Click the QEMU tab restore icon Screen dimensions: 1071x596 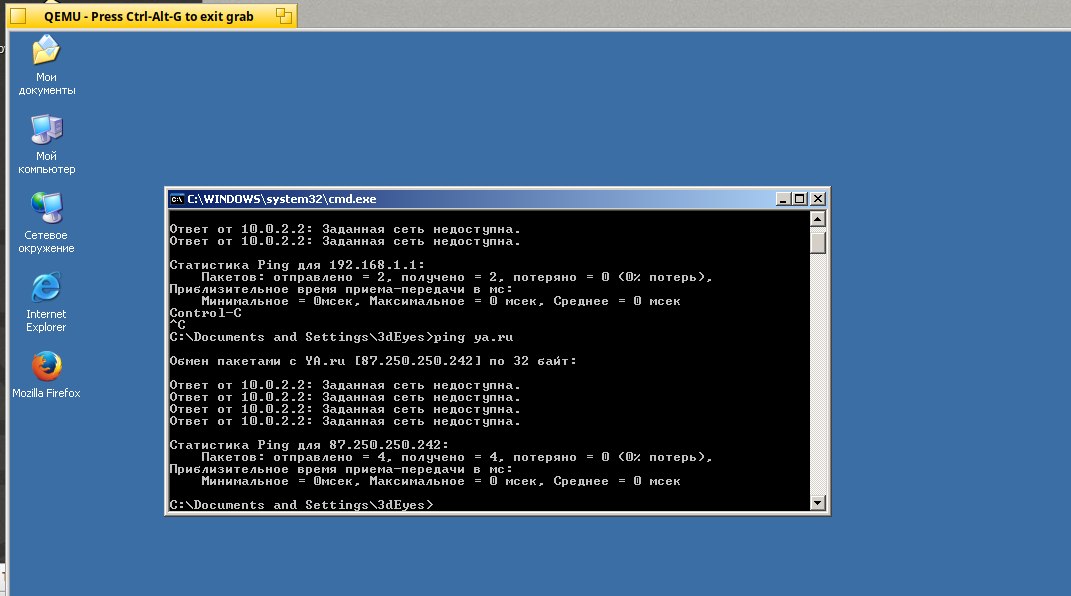(284, 16)
